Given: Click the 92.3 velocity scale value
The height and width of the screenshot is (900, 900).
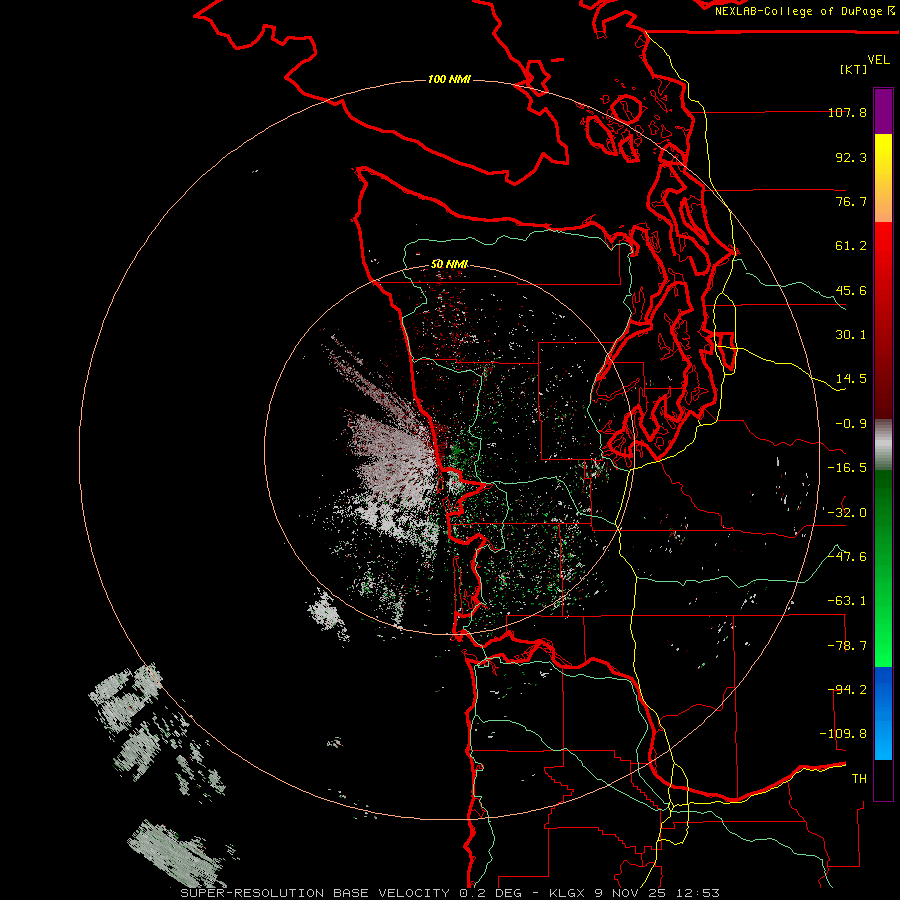Looking at the screenshot, I should [851, 157].
